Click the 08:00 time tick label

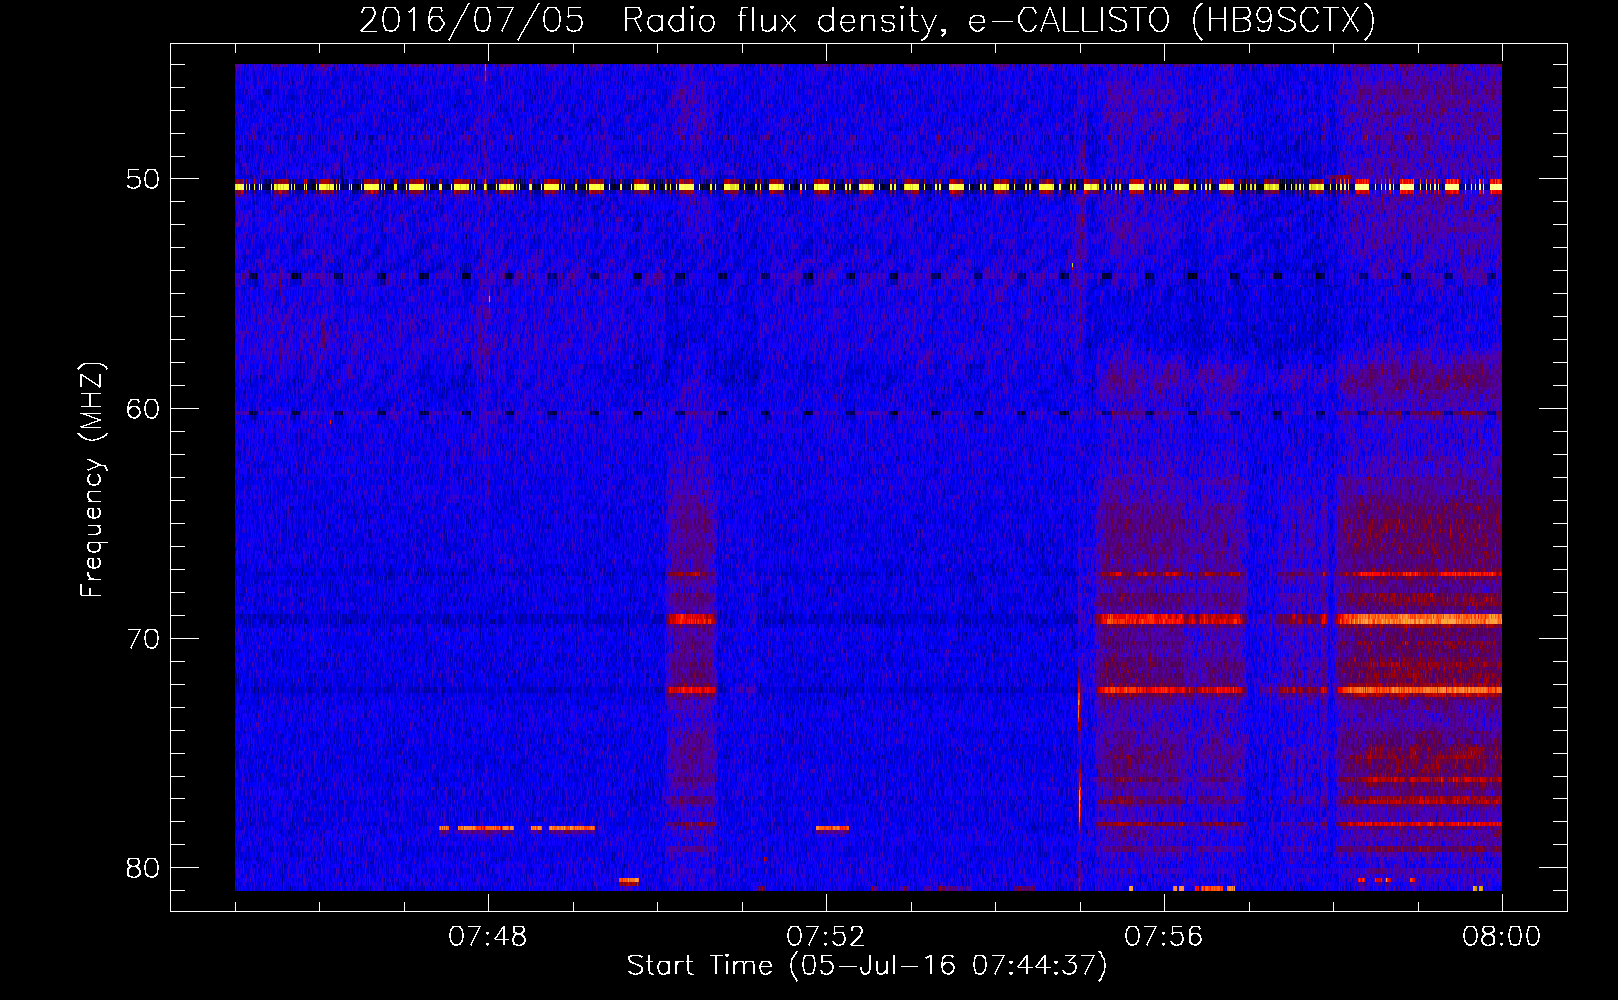(1502, 937)
